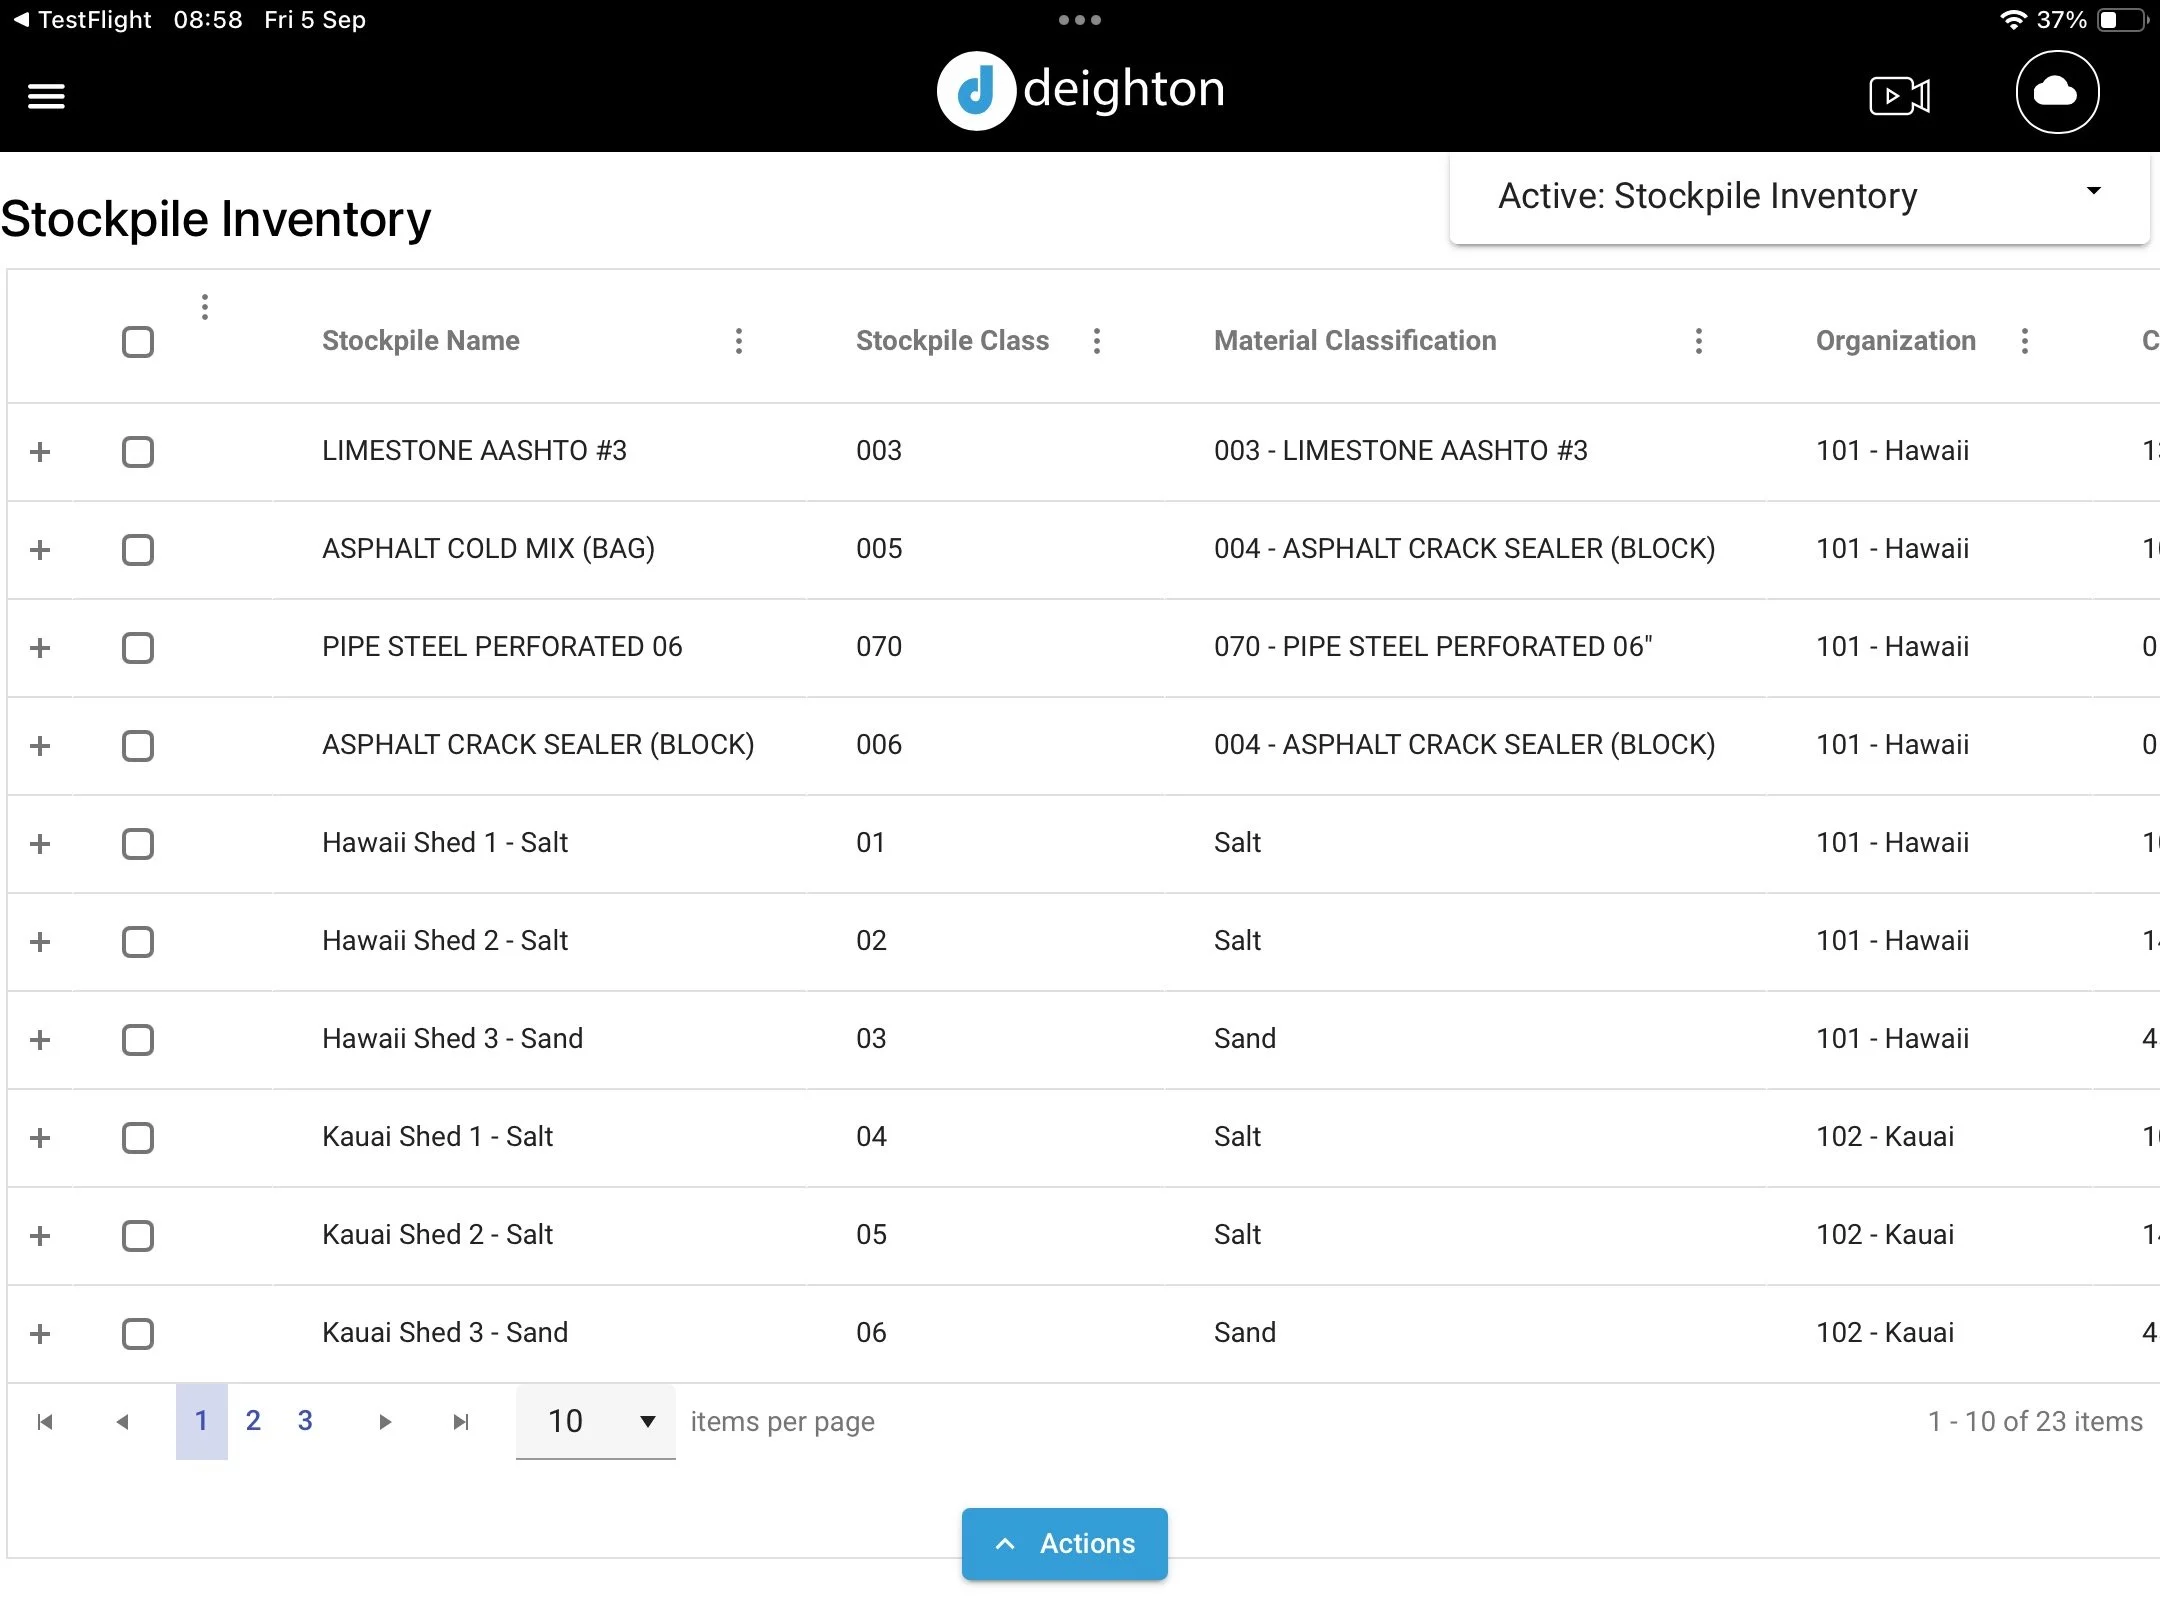Open Stockpile Class column options menu
Image resolution: width=2160 pixels, height=1620 pixels.
tap(1097, 341)
